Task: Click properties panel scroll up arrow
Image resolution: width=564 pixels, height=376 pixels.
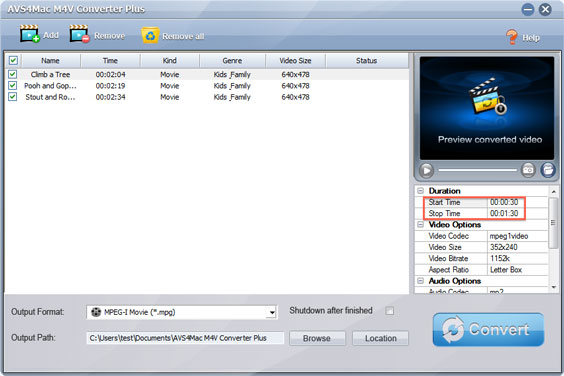Action: click(554, 191)
